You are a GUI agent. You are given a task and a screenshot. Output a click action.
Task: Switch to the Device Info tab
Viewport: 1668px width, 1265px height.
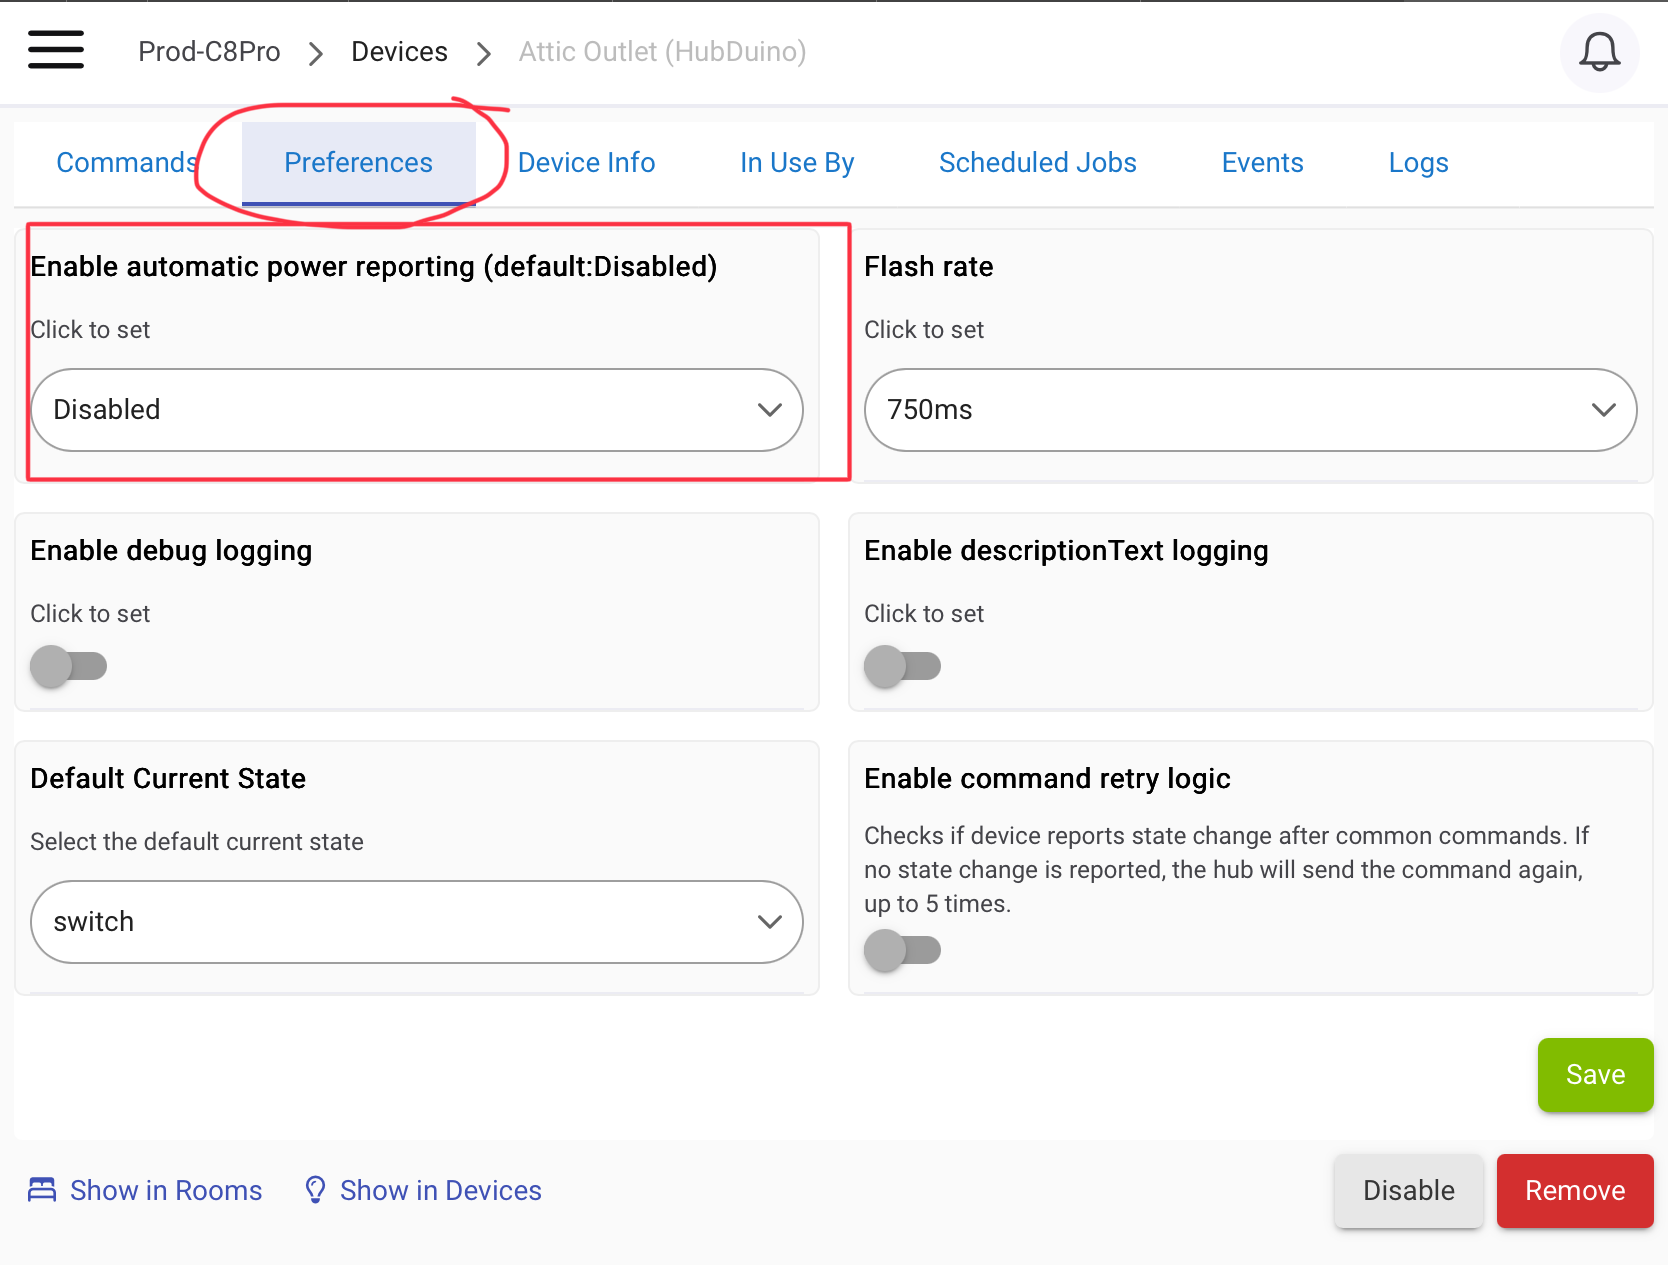(586, 163)
